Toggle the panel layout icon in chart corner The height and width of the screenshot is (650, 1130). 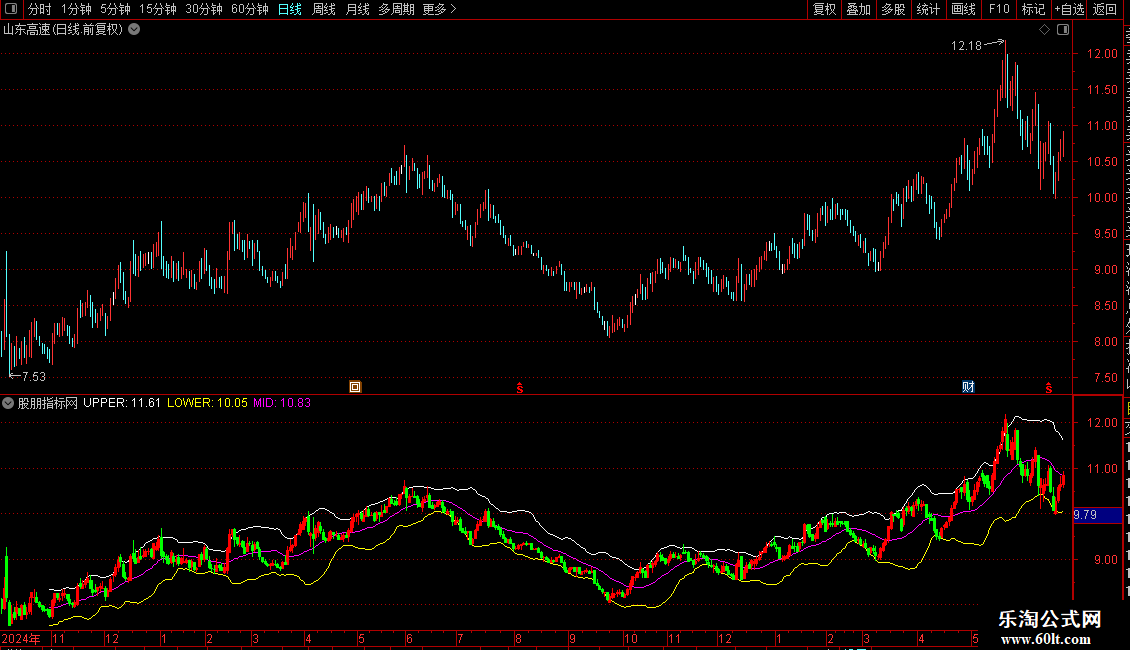pos(1063,30)
